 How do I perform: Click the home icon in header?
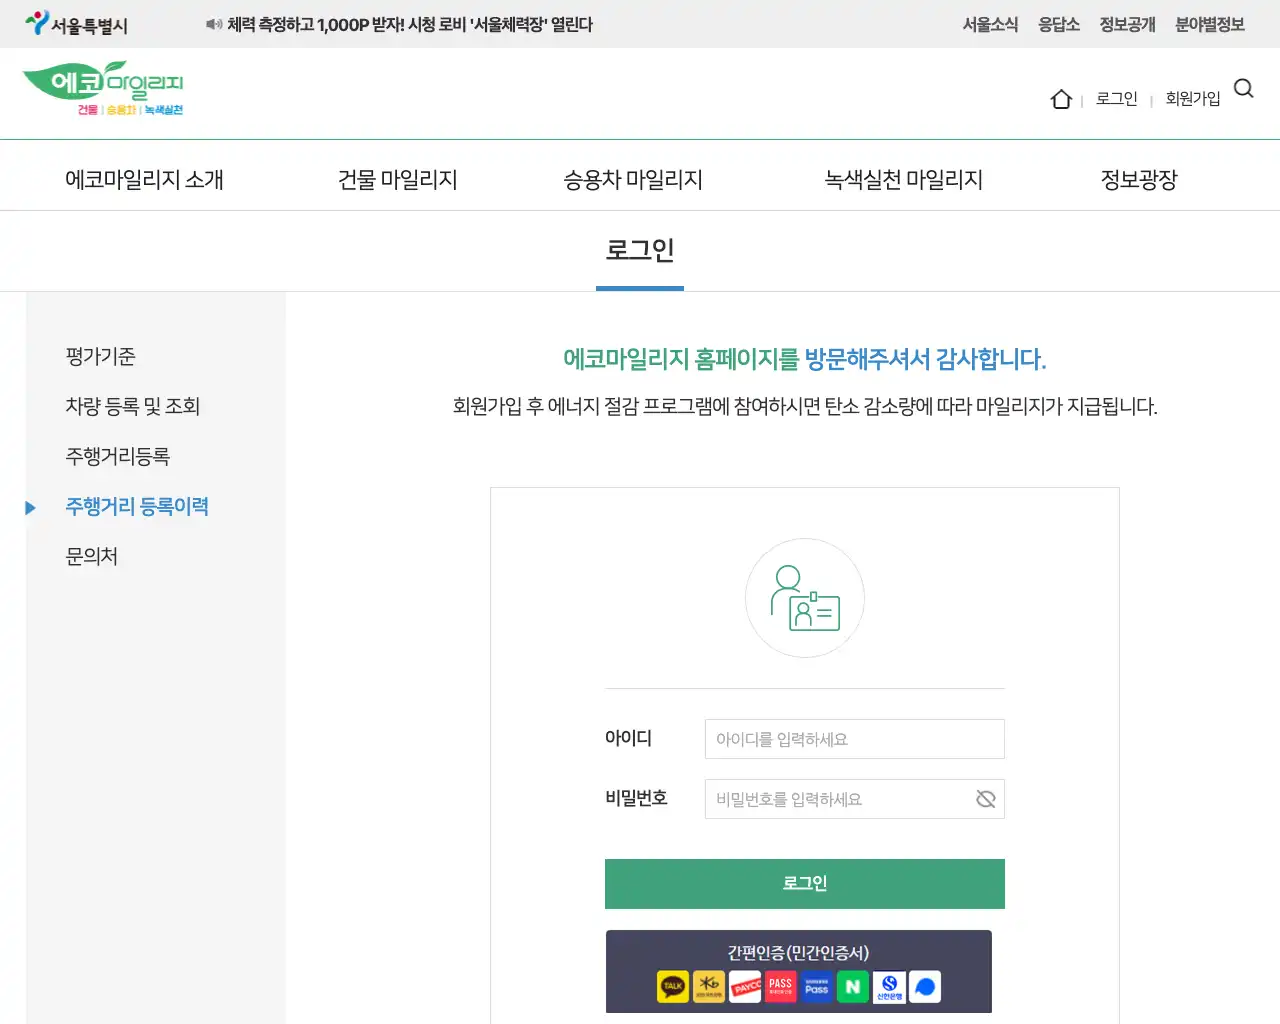pyautogui.click(x=1061, y=99)
